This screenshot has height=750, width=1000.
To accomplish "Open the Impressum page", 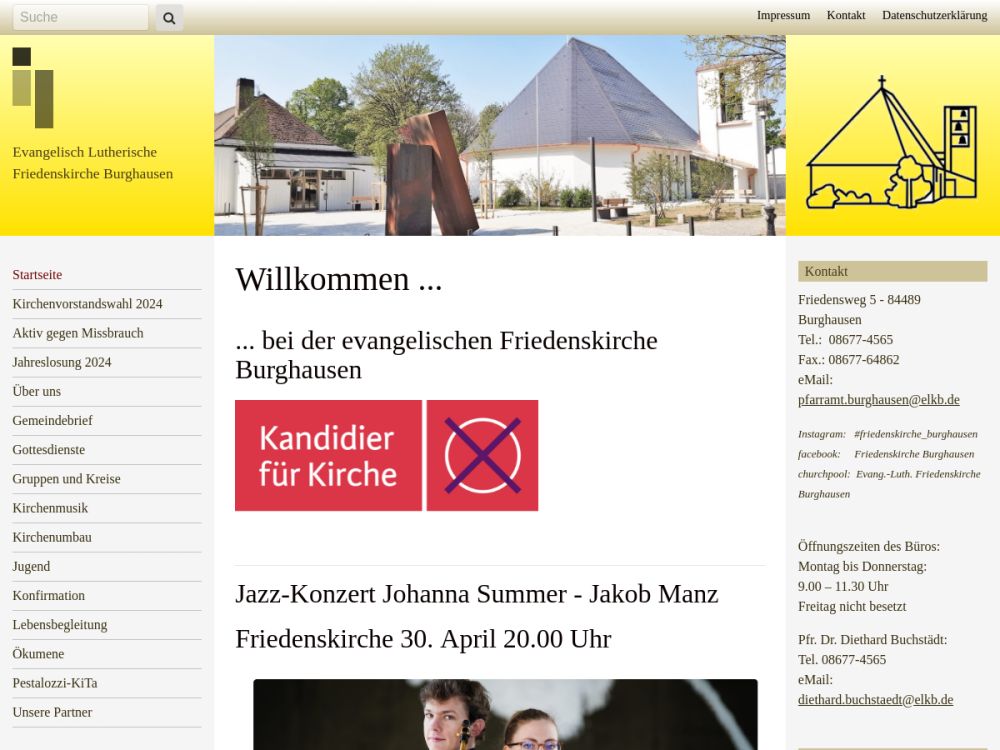I will point(783,15).
